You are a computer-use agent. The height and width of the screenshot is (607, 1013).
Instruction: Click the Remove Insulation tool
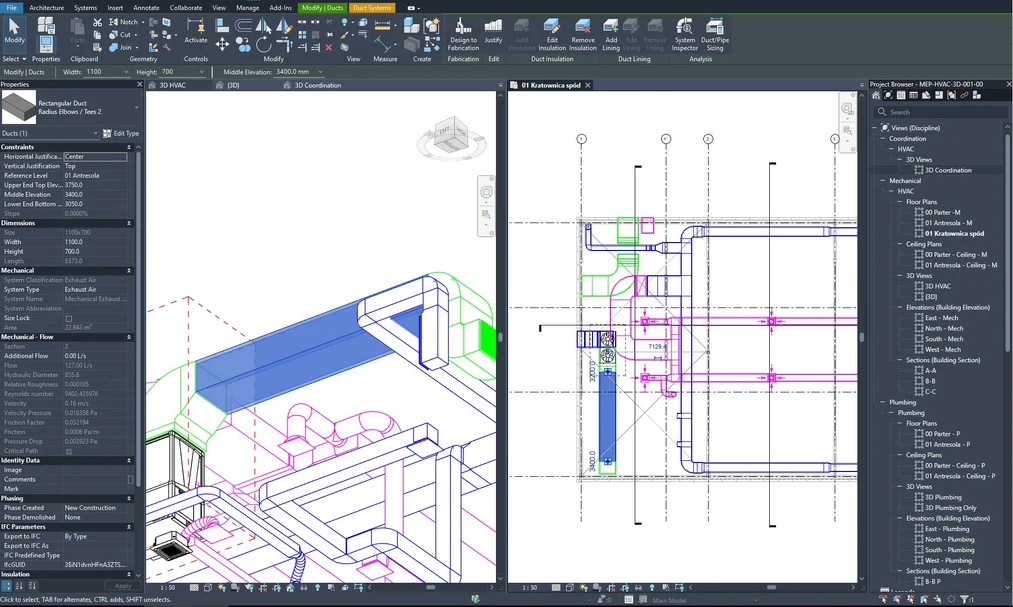point(583,40)
